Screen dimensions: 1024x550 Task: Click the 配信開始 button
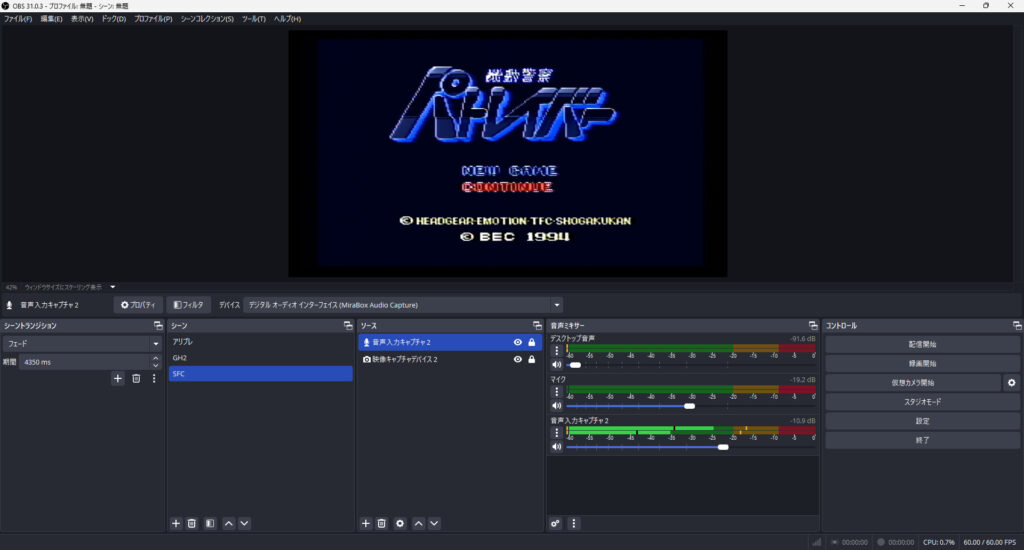point(922,344)
